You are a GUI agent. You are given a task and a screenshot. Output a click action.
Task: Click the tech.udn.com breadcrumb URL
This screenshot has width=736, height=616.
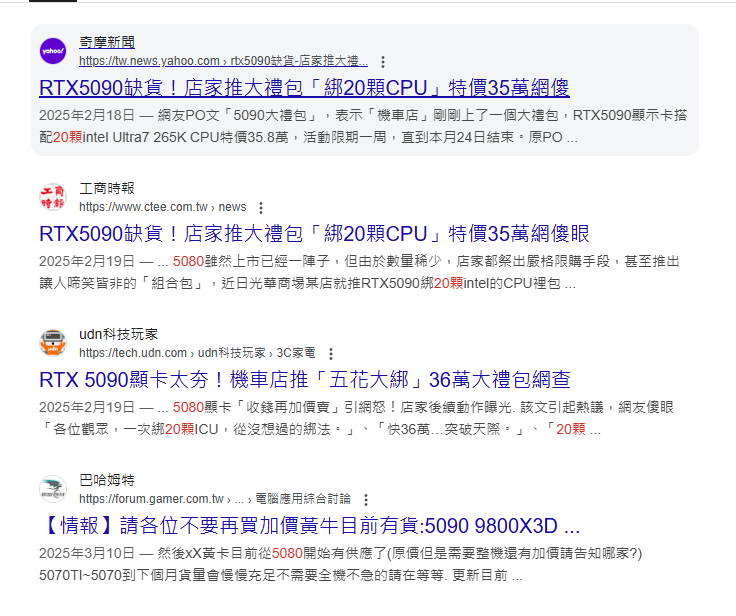click(x=197, y=353)
